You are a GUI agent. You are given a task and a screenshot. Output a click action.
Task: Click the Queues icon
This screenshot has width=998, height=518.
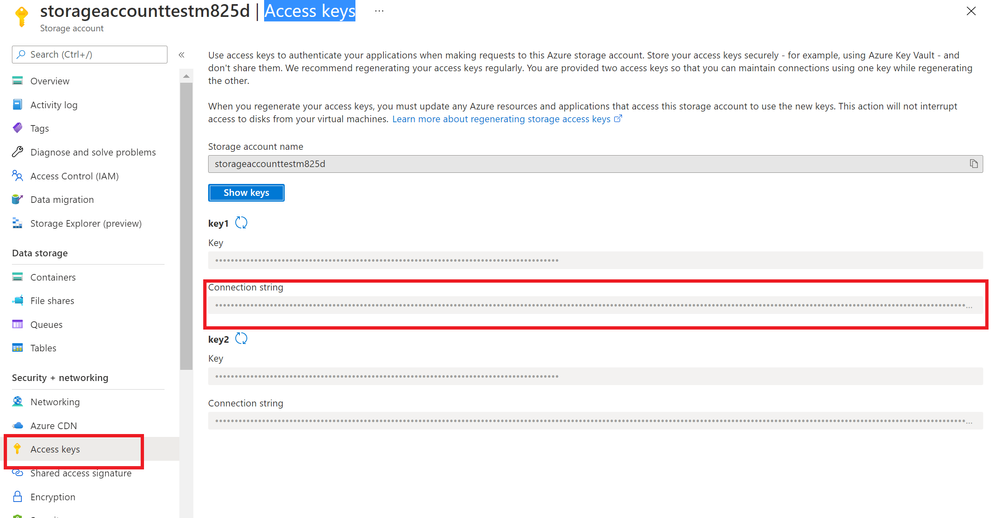click(x=18, y=325)
